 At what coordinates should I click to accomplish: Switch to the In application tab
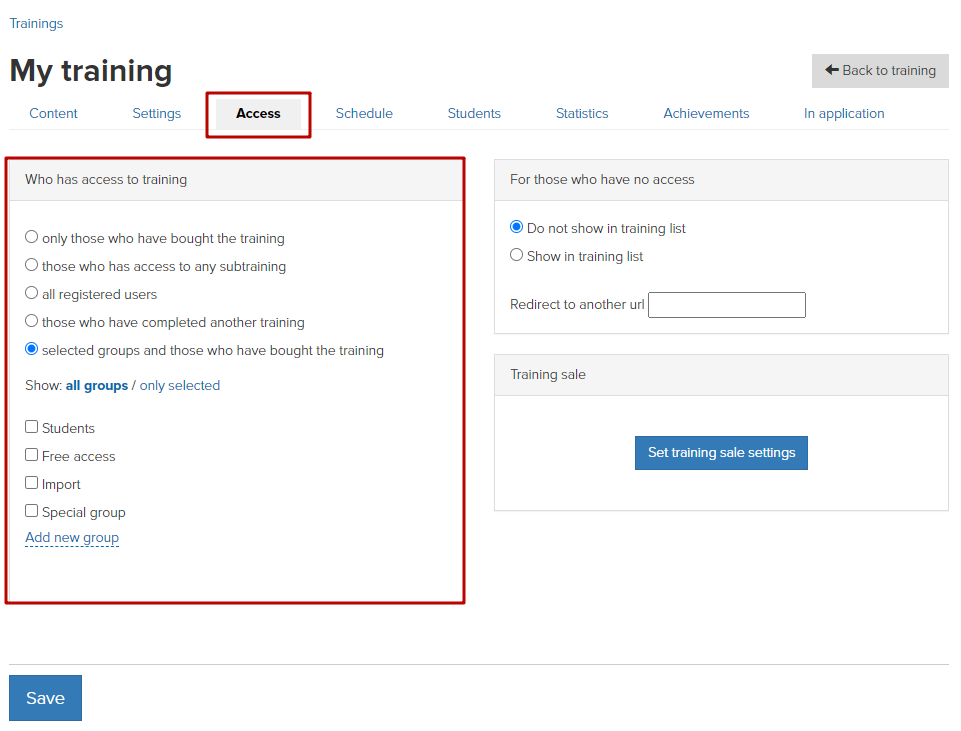pyautogui.click(x=844, y=113)
